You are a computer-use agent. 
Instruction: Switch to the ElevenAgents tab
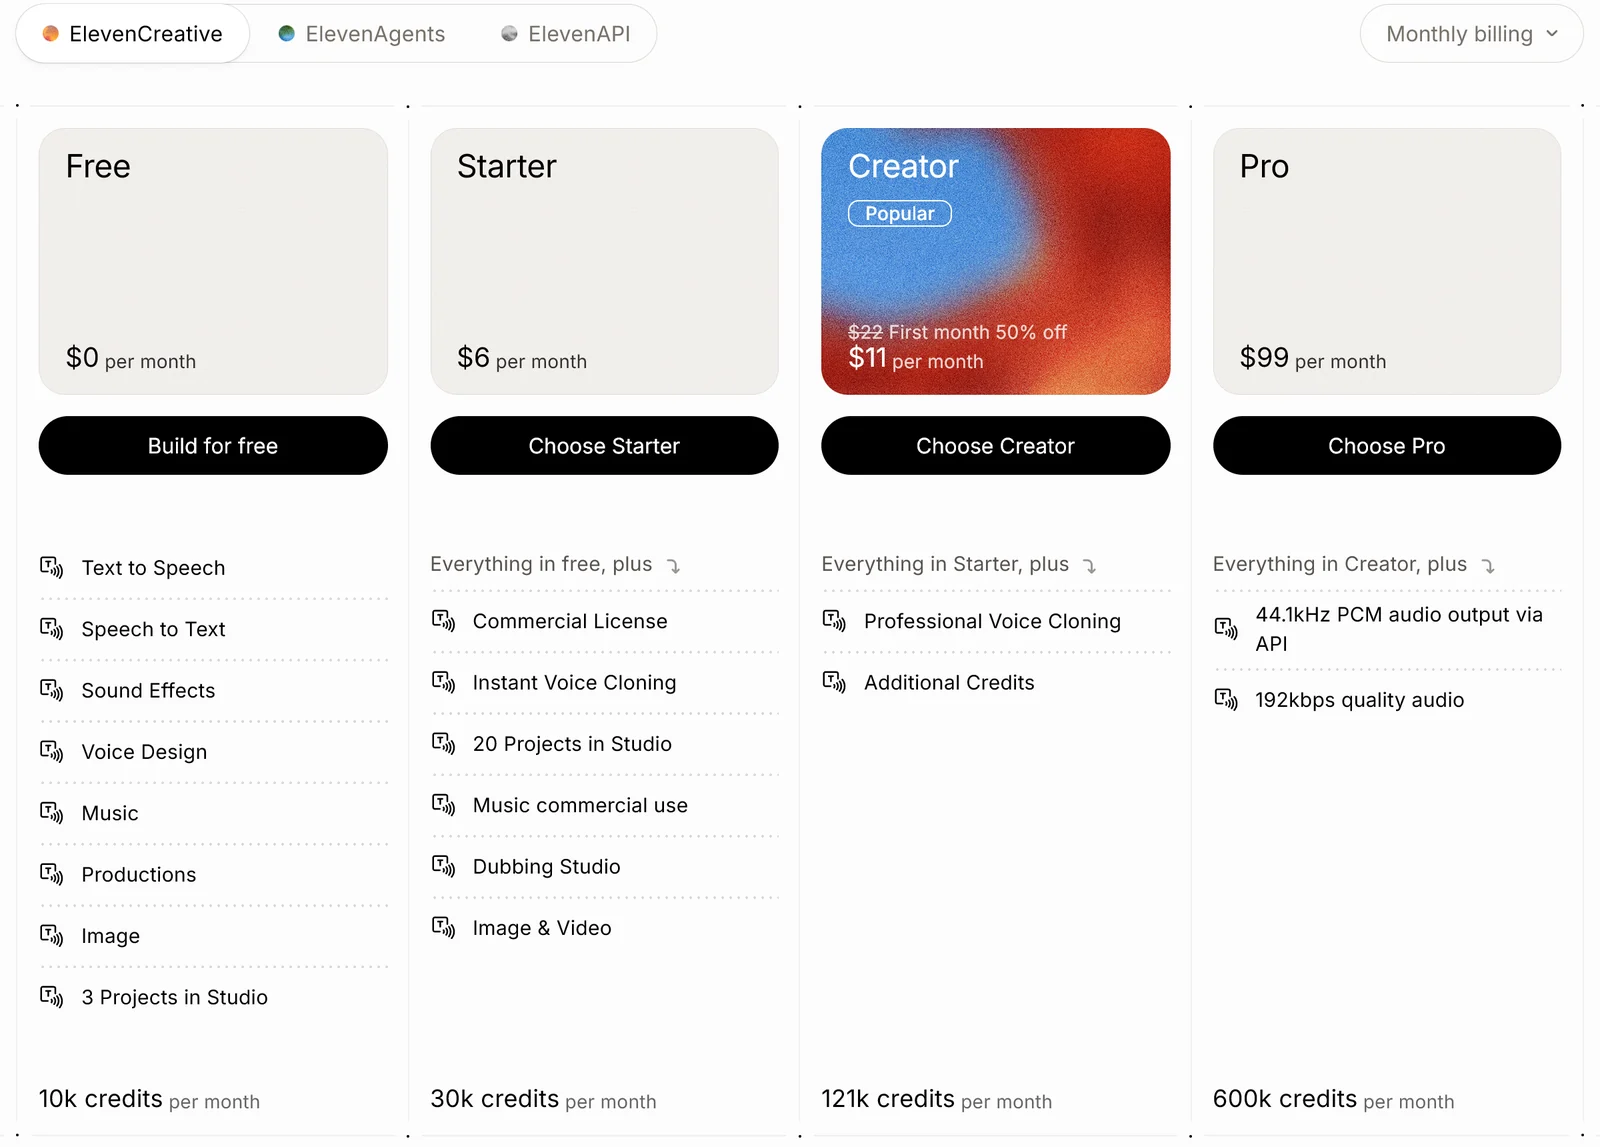[361, 34]
